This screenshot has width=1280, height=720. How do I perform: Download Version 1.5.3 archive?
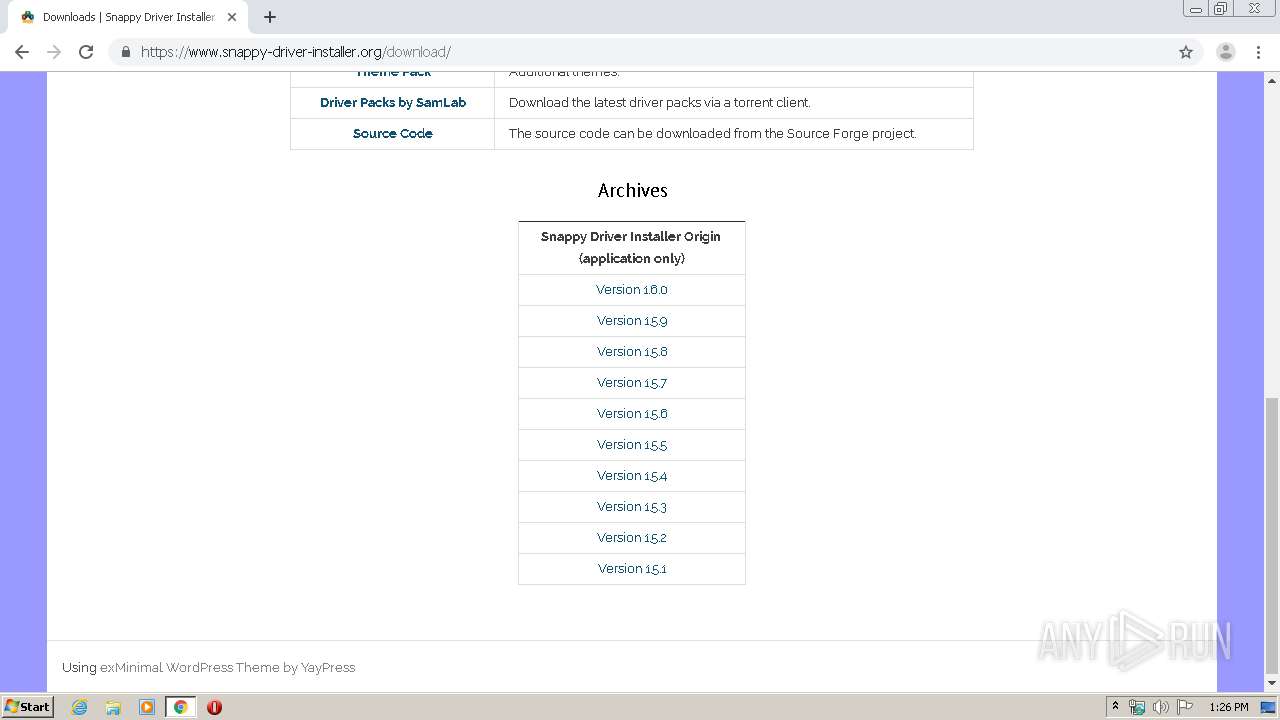coord(632,506)
